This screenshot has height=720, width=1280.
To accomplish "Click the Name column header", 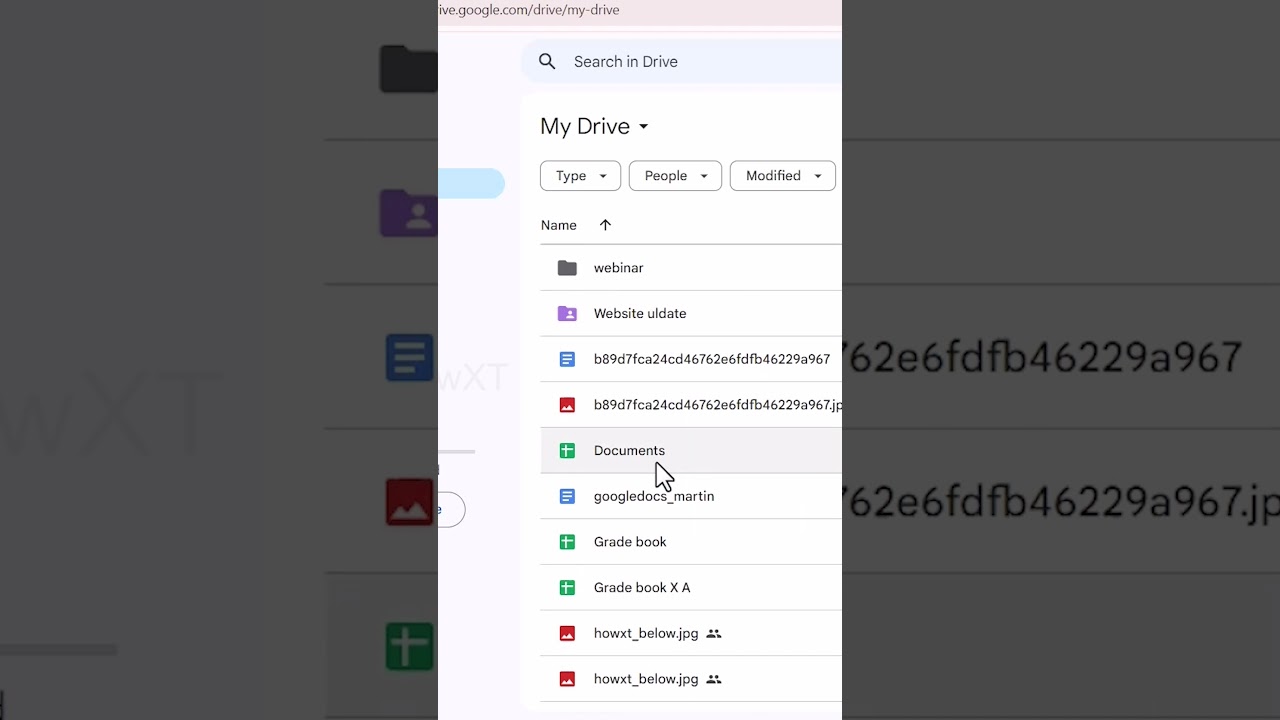I will (x=559, y=225).
